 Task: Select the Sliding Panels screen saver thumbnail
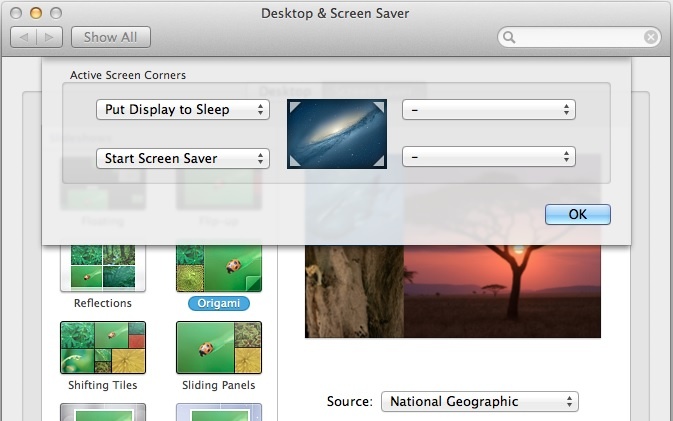[219, 347]
